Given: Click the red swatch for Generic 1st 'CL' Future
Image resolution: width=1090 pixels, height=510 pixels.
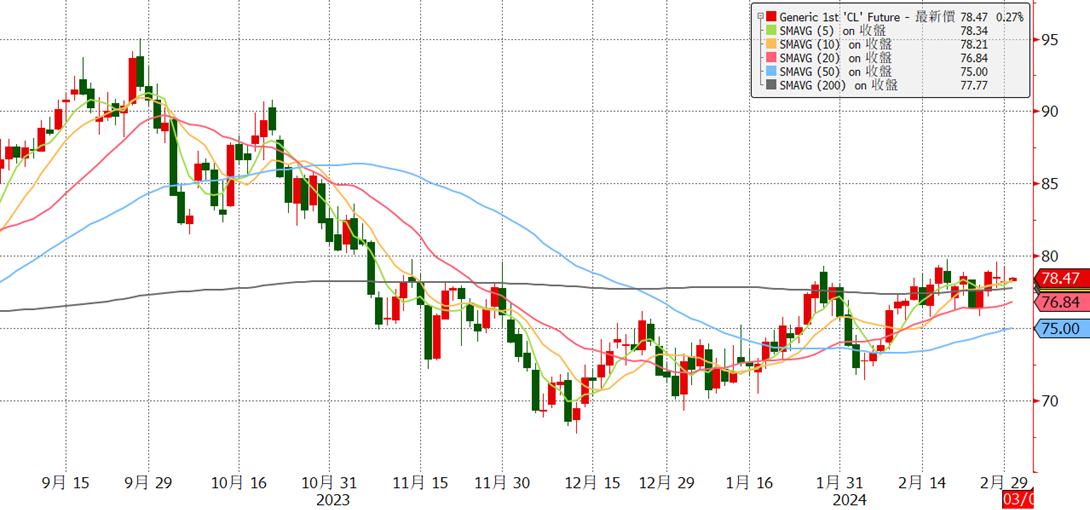Looking at the screenshot, I should (772, 16).
